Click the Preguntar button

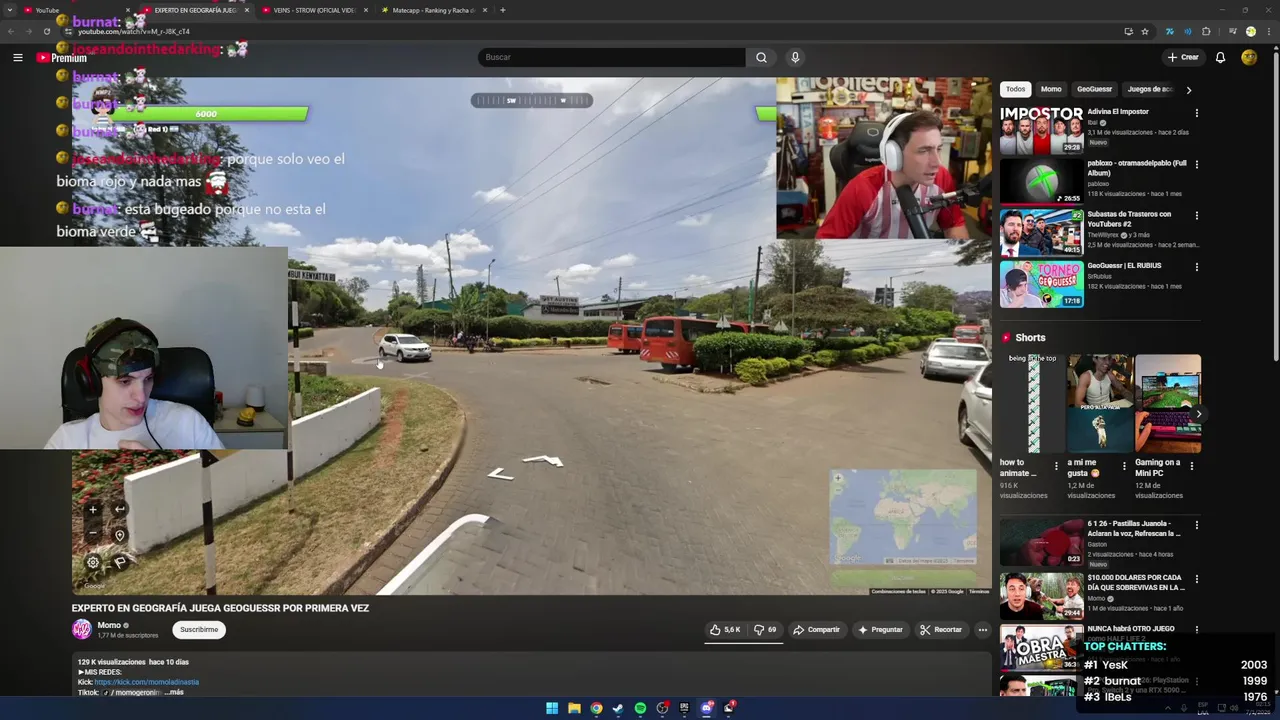[880, 630]
